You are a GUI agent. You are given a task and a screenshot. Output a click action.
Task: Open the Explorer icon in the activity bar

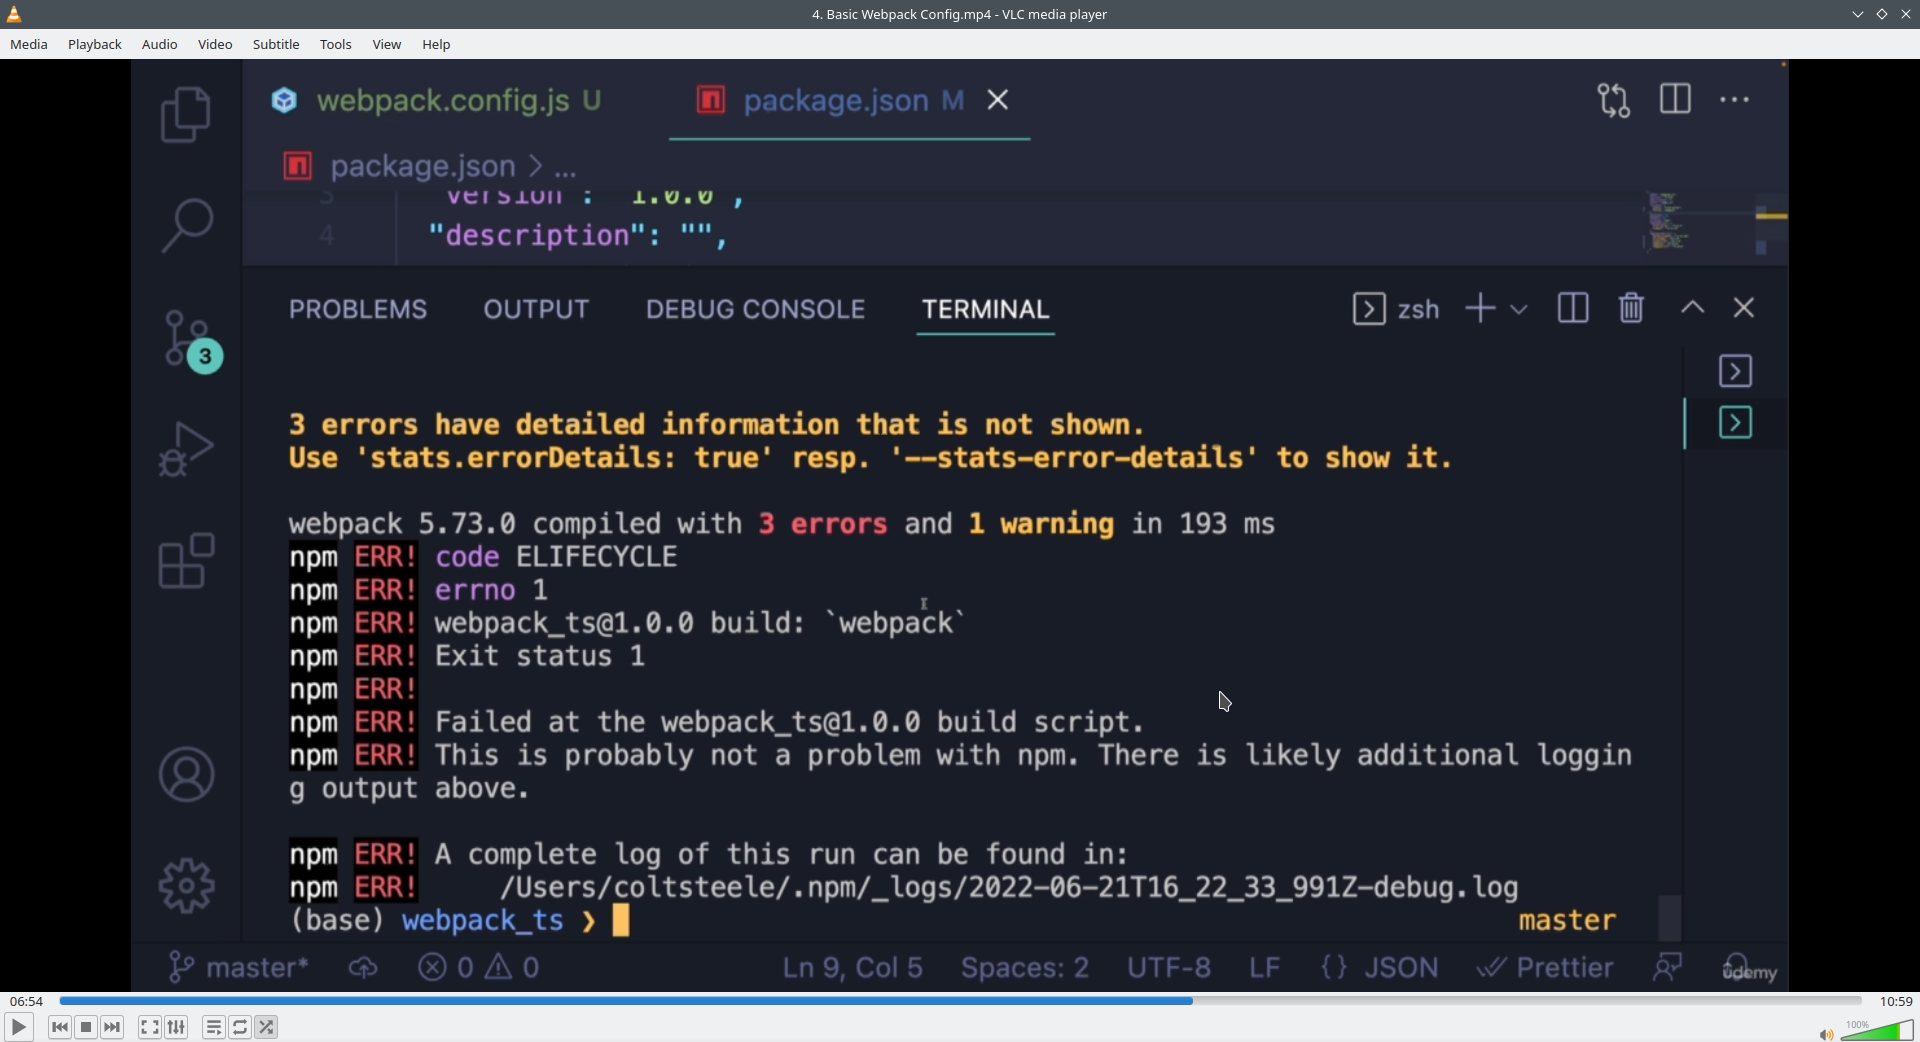186,113
